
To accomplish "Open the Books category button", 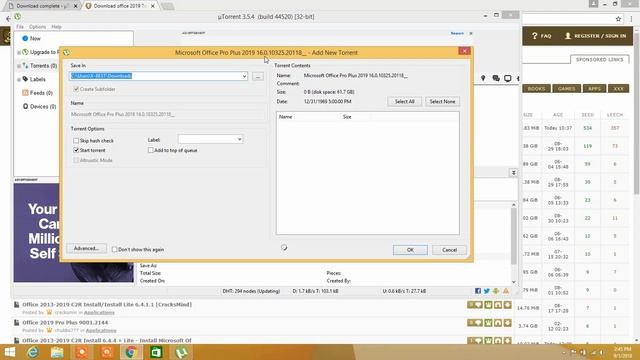I will (536, 89).
